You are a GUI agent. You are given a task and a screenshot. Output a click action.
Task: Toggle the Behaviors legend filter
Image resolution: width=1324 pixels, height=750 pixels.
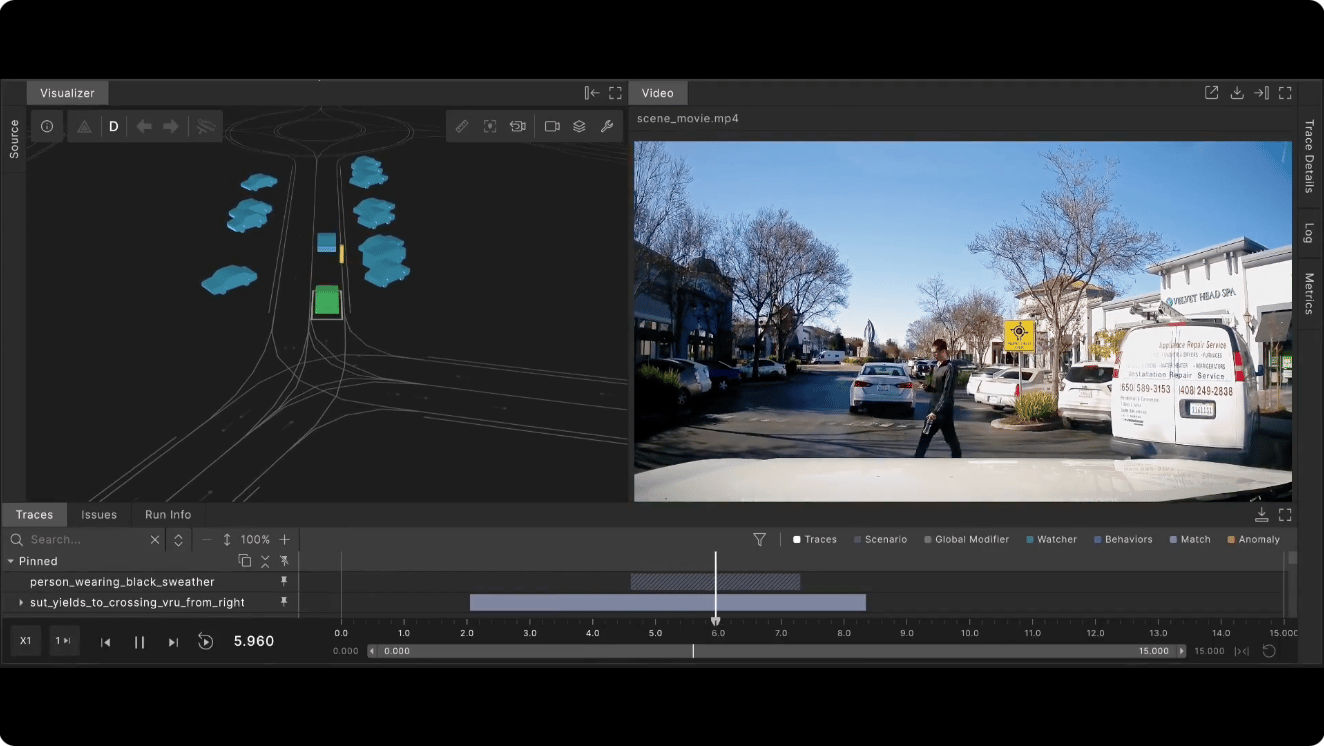[1122, 540]
